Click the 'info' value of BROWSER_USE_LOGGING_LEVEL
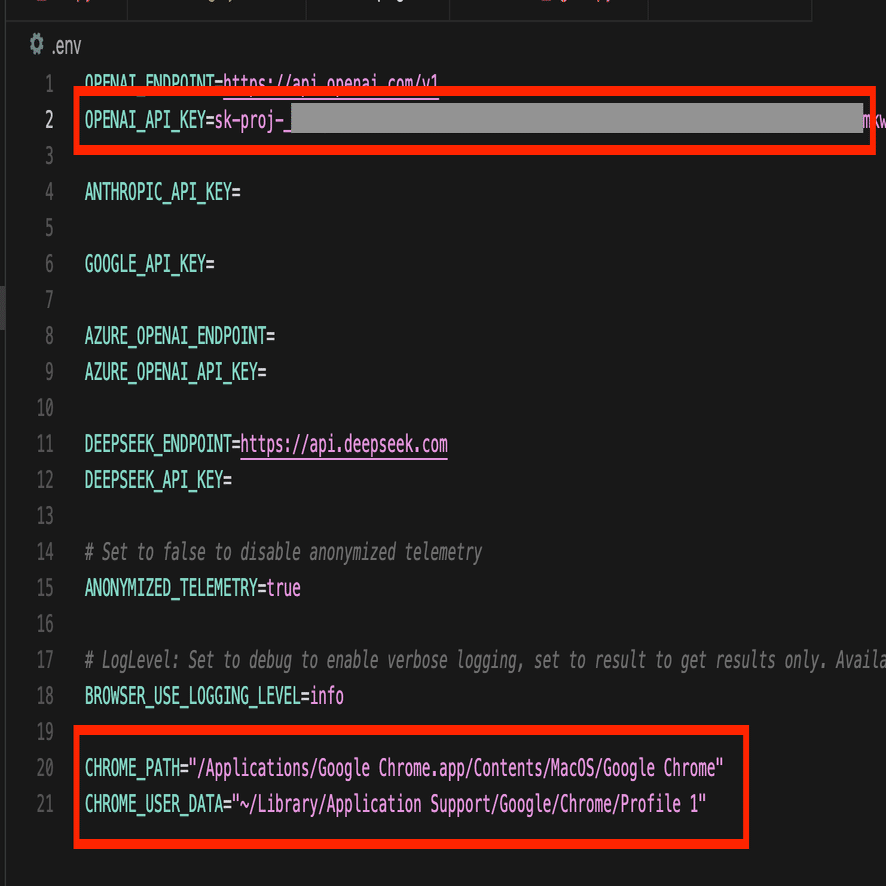Screen dimensions: 886x886 327,696
